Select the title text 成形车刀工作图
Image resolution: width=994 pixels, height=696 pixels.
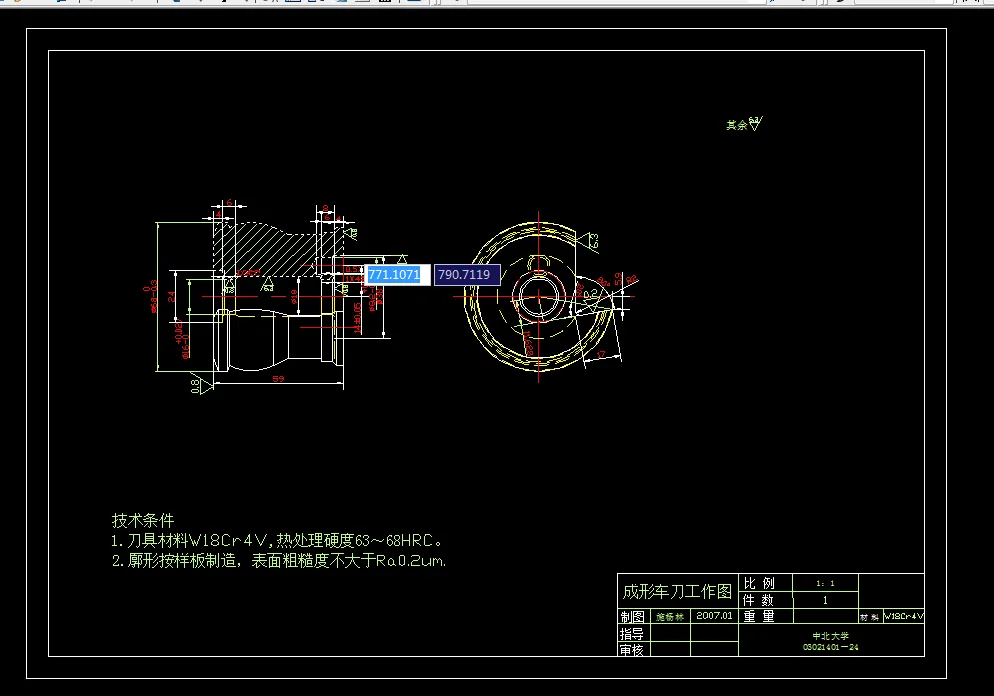click(x=677, y=591)
